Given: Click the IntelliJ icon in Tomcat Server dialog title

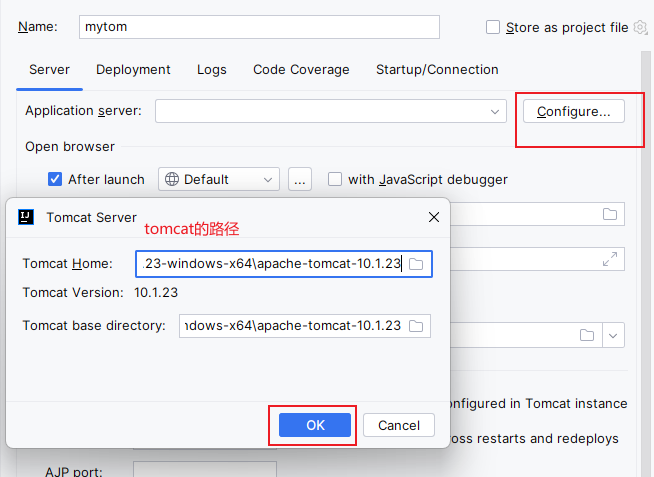Looking at the screenshot, I should (26, 217).
